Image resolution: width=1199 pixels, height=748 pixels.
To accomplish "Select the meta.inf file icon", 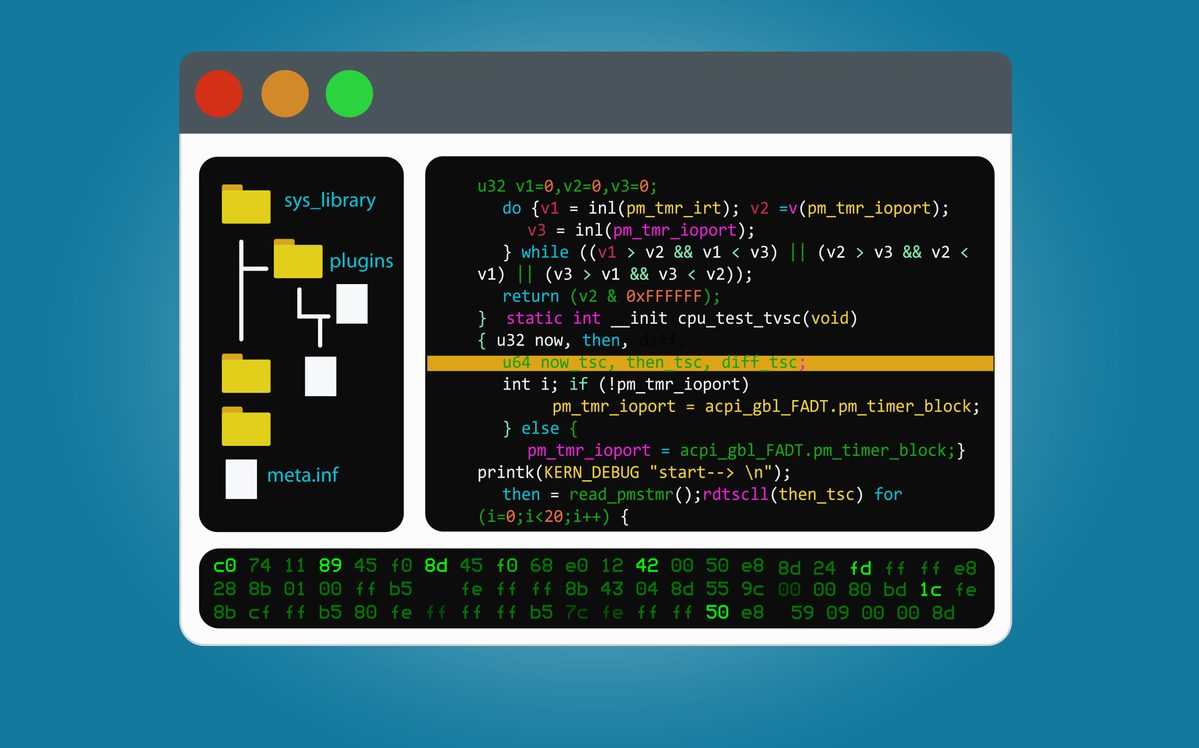I will coord(240,476).
